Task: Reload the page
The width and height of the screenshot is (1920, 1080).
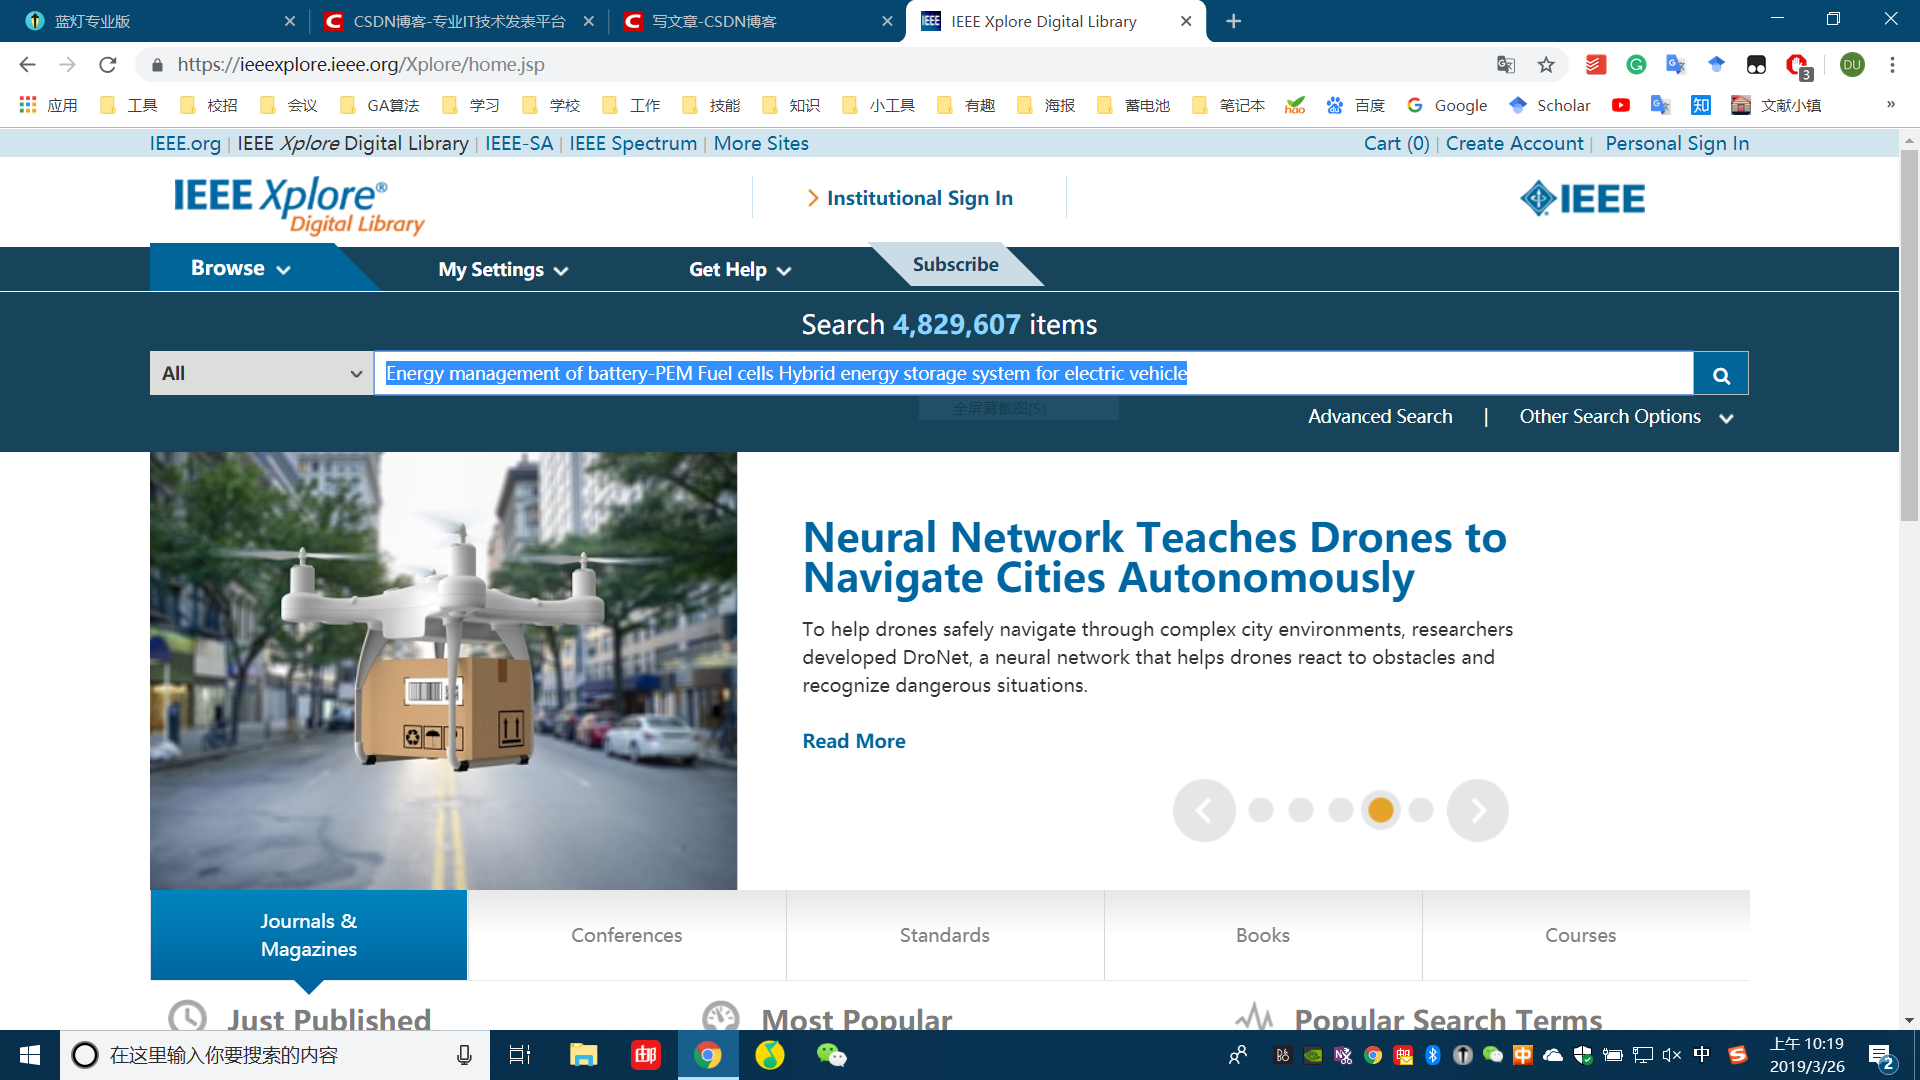Action: point(108,65)
